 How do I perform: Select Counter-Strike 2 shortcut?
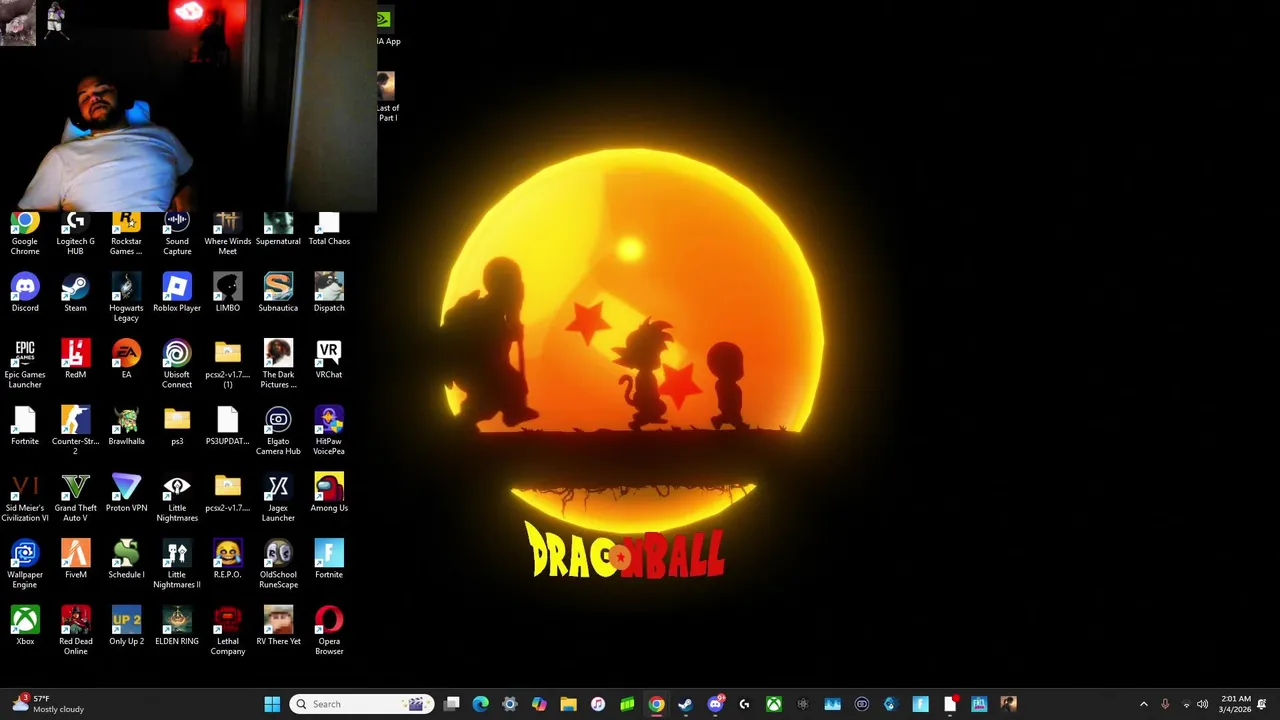[75, 431]
